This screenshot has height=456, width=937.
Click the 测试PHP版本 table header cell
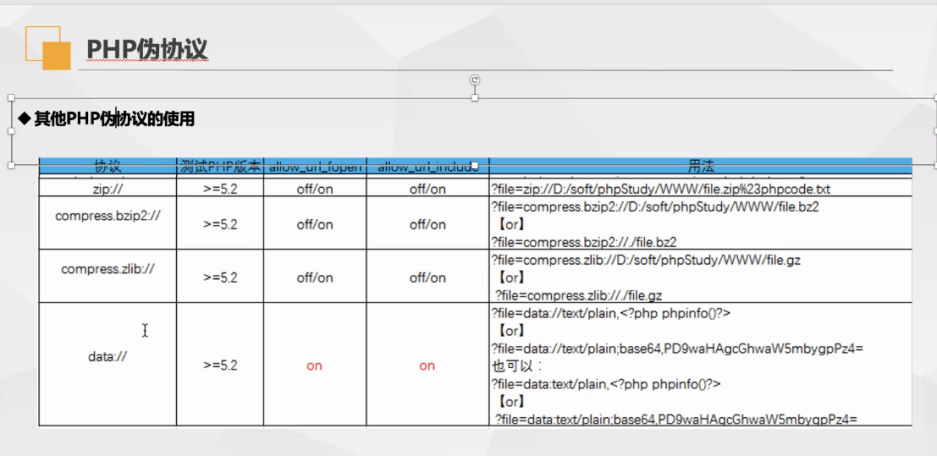(220, 167)
